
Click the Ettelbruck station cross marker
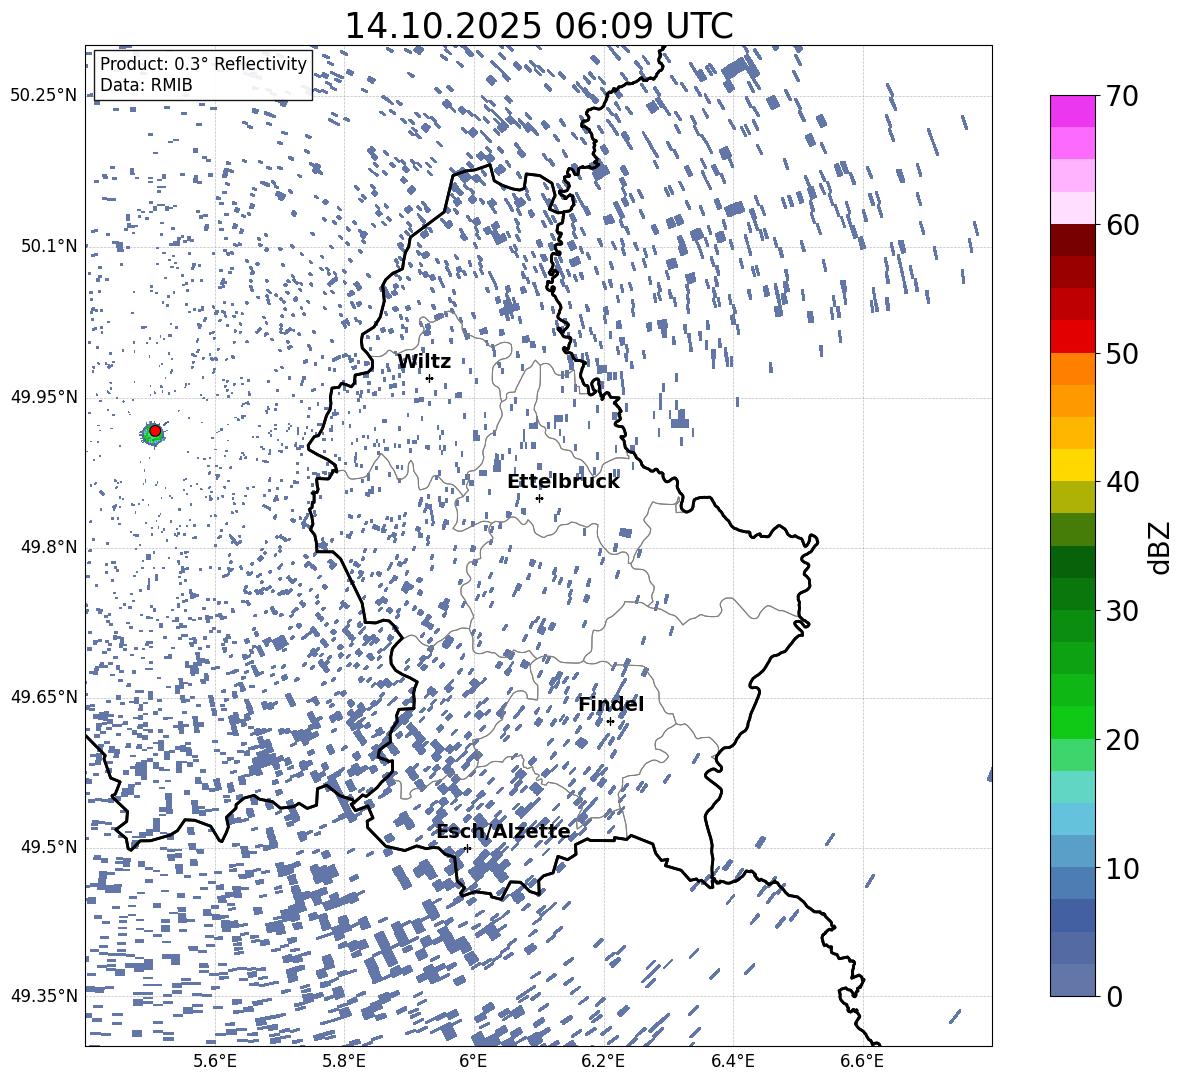pyautogui.click(x=539, y=498)
